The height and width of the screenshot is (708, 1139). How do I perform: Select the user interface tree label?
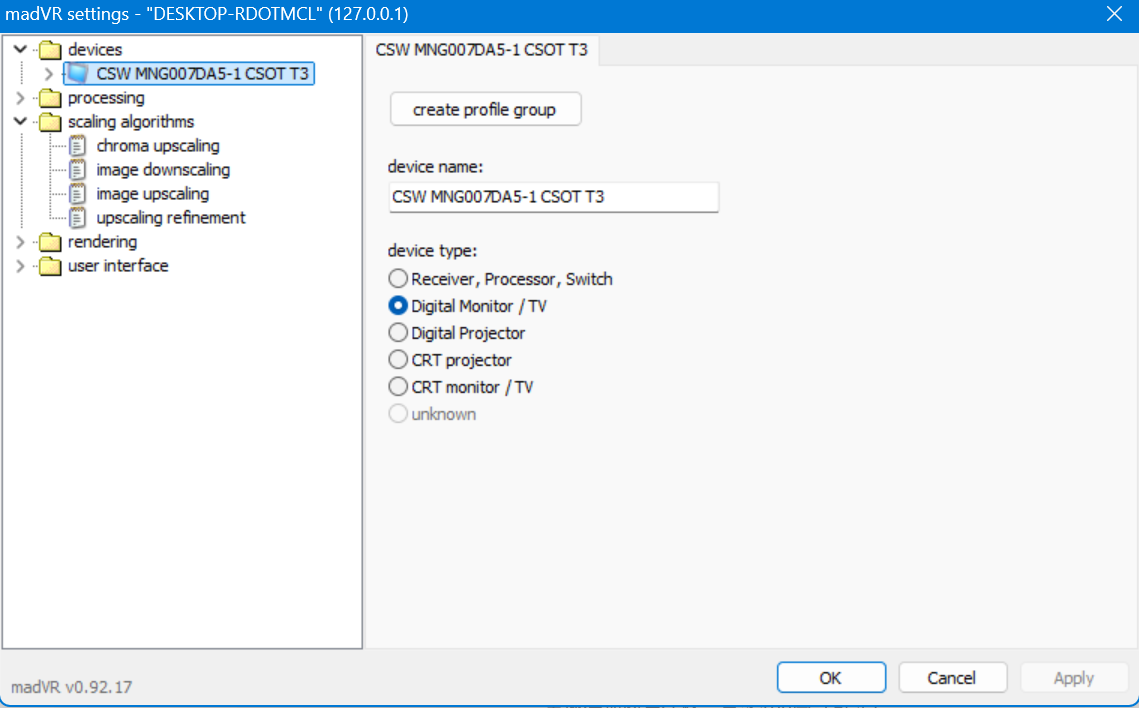(118, 266)
